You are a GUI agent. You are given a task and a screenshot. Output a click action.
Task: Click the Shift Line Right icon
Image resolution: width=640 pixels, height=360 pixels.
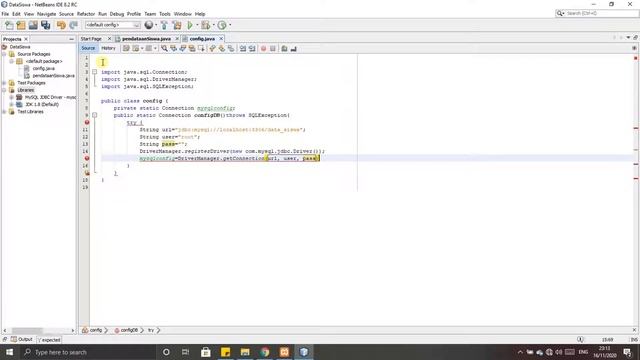tap(252, 49)
